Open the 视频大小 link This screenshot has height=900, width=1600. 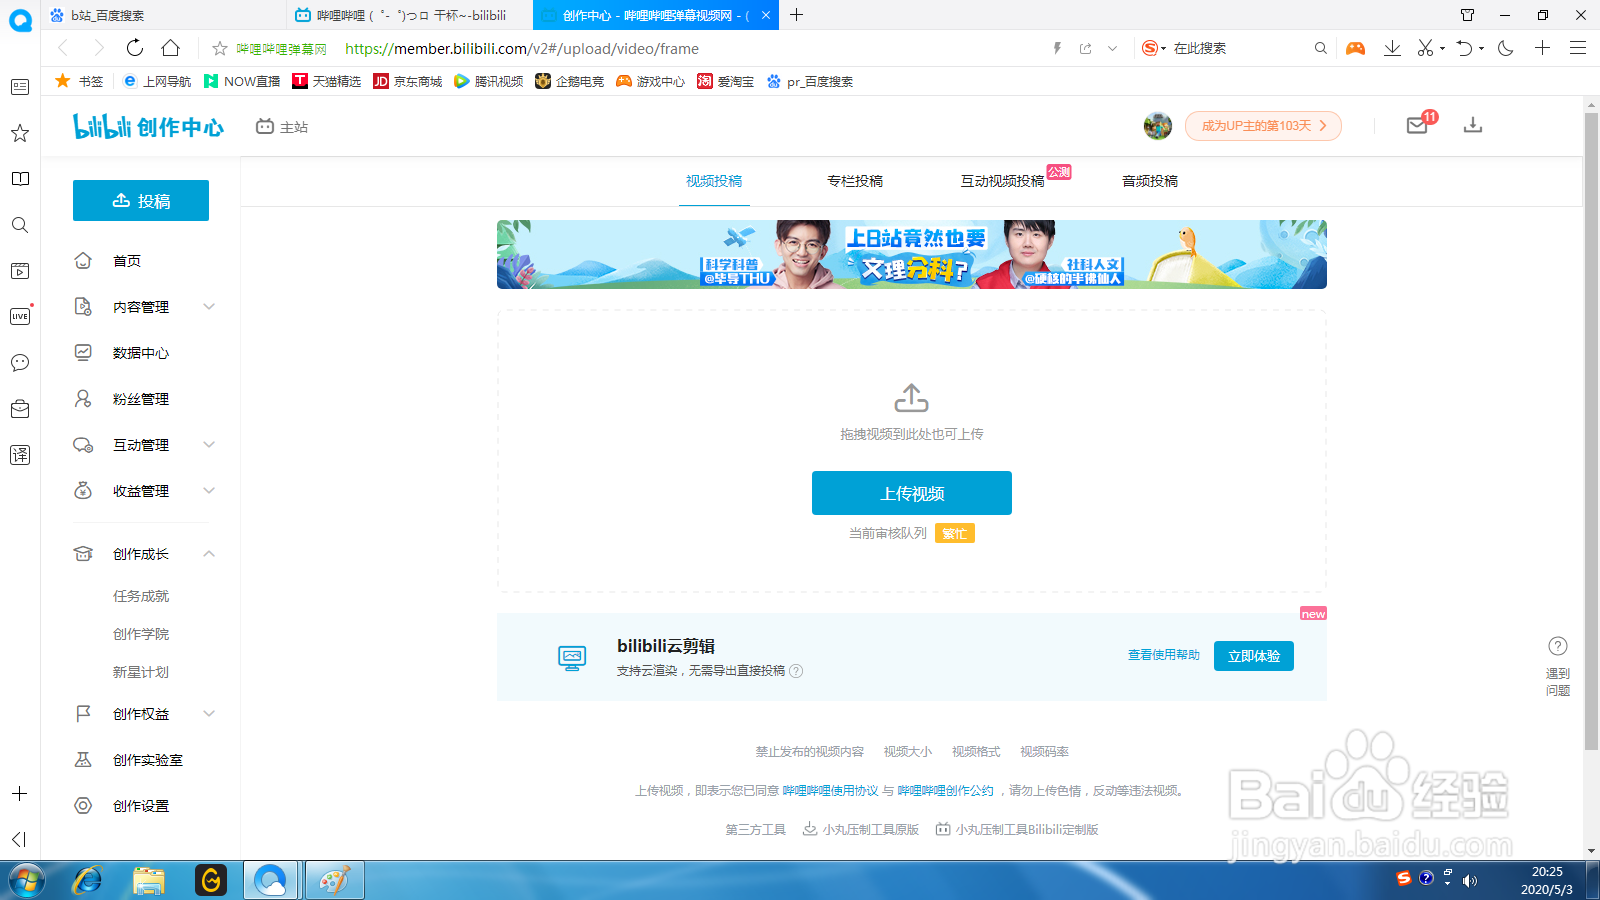click(x=908, y=752)
